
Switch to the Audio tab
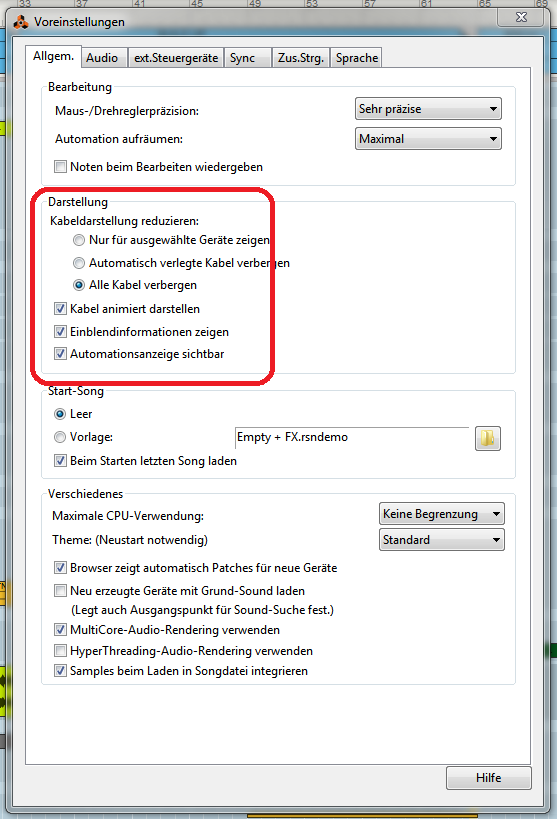point(102,57)
